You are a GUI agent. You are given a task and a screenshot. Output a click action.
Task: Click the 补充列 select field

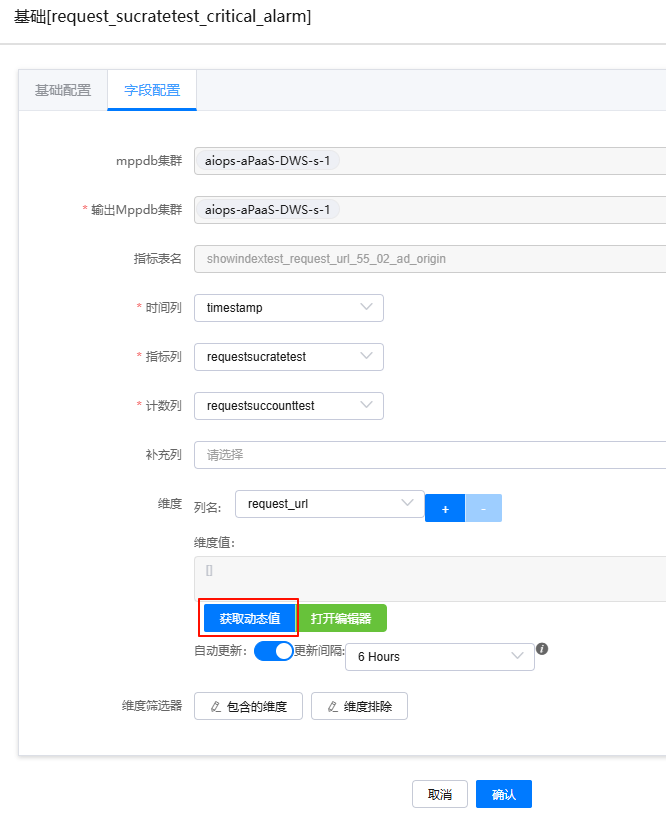coord(430,455)
